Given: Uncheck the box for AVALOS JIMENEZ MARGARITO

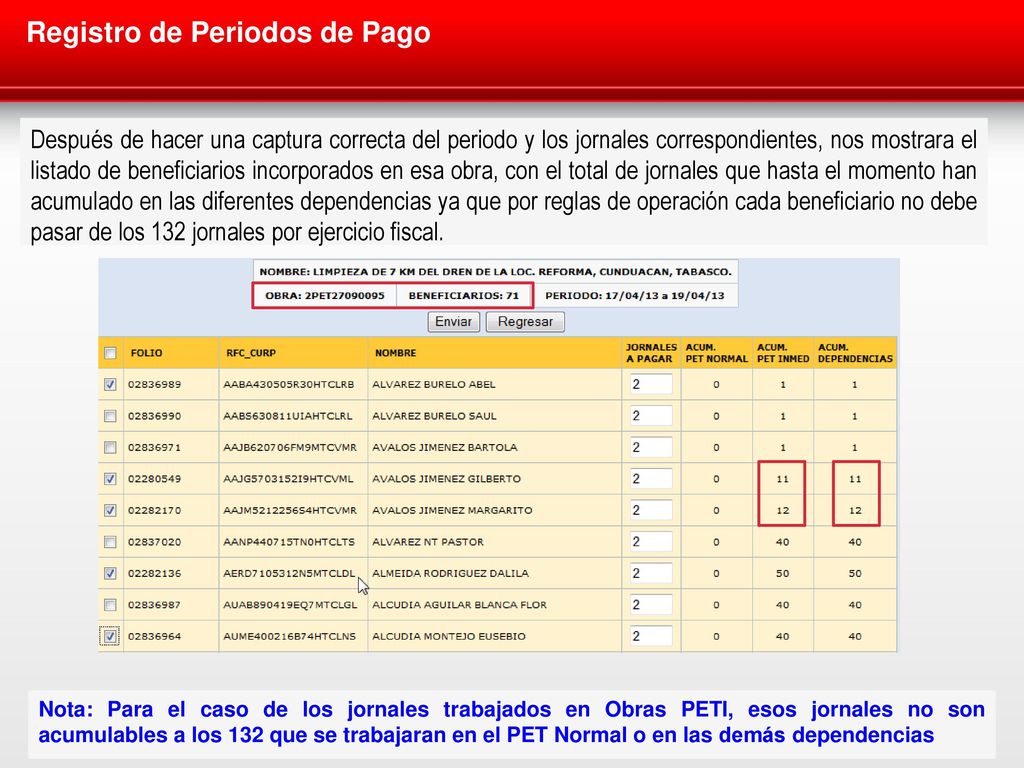Looking at the screenshot, I should coord(110,510).
